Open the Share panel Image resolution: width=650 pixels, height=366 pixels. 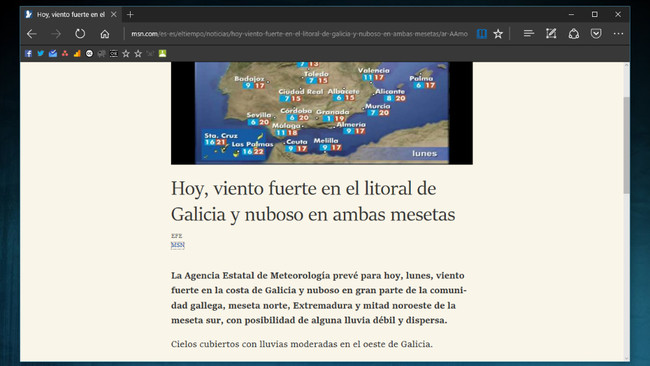click(x=574, y=34)
